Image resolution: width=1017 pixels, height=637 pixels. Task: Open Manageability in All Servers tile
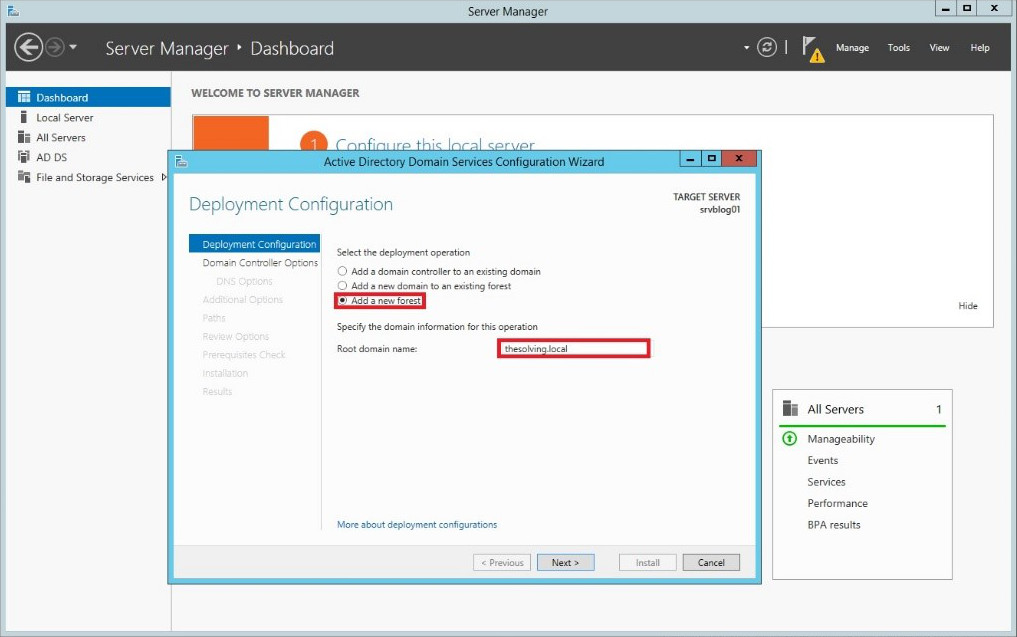(841, 439)
